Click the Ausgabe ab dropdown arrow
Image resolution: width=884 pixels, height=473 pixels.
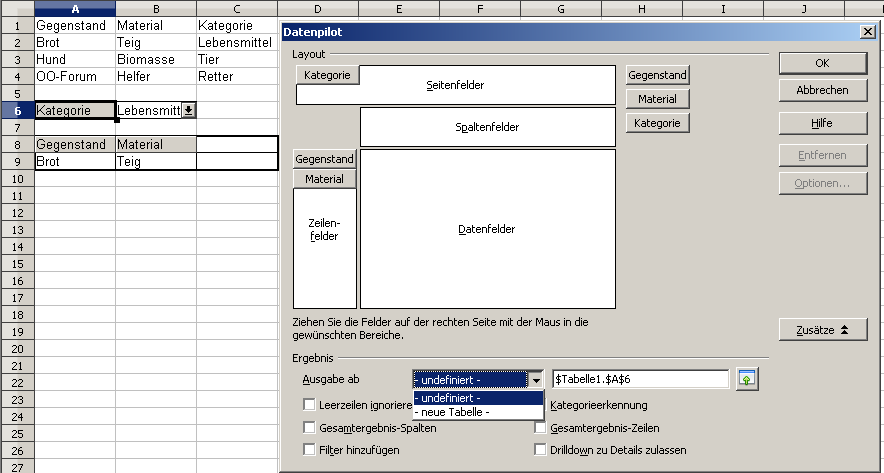(x=536, y=380)
